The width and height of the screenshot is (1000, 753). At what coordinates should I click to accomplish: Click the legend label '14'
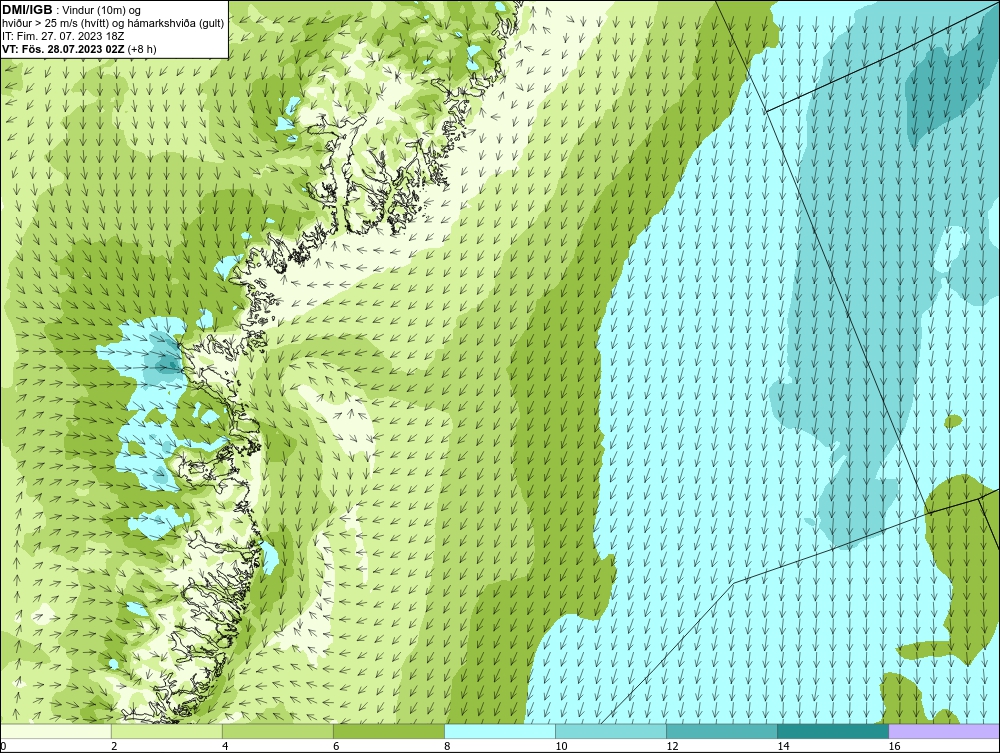[x=783, y=746]
